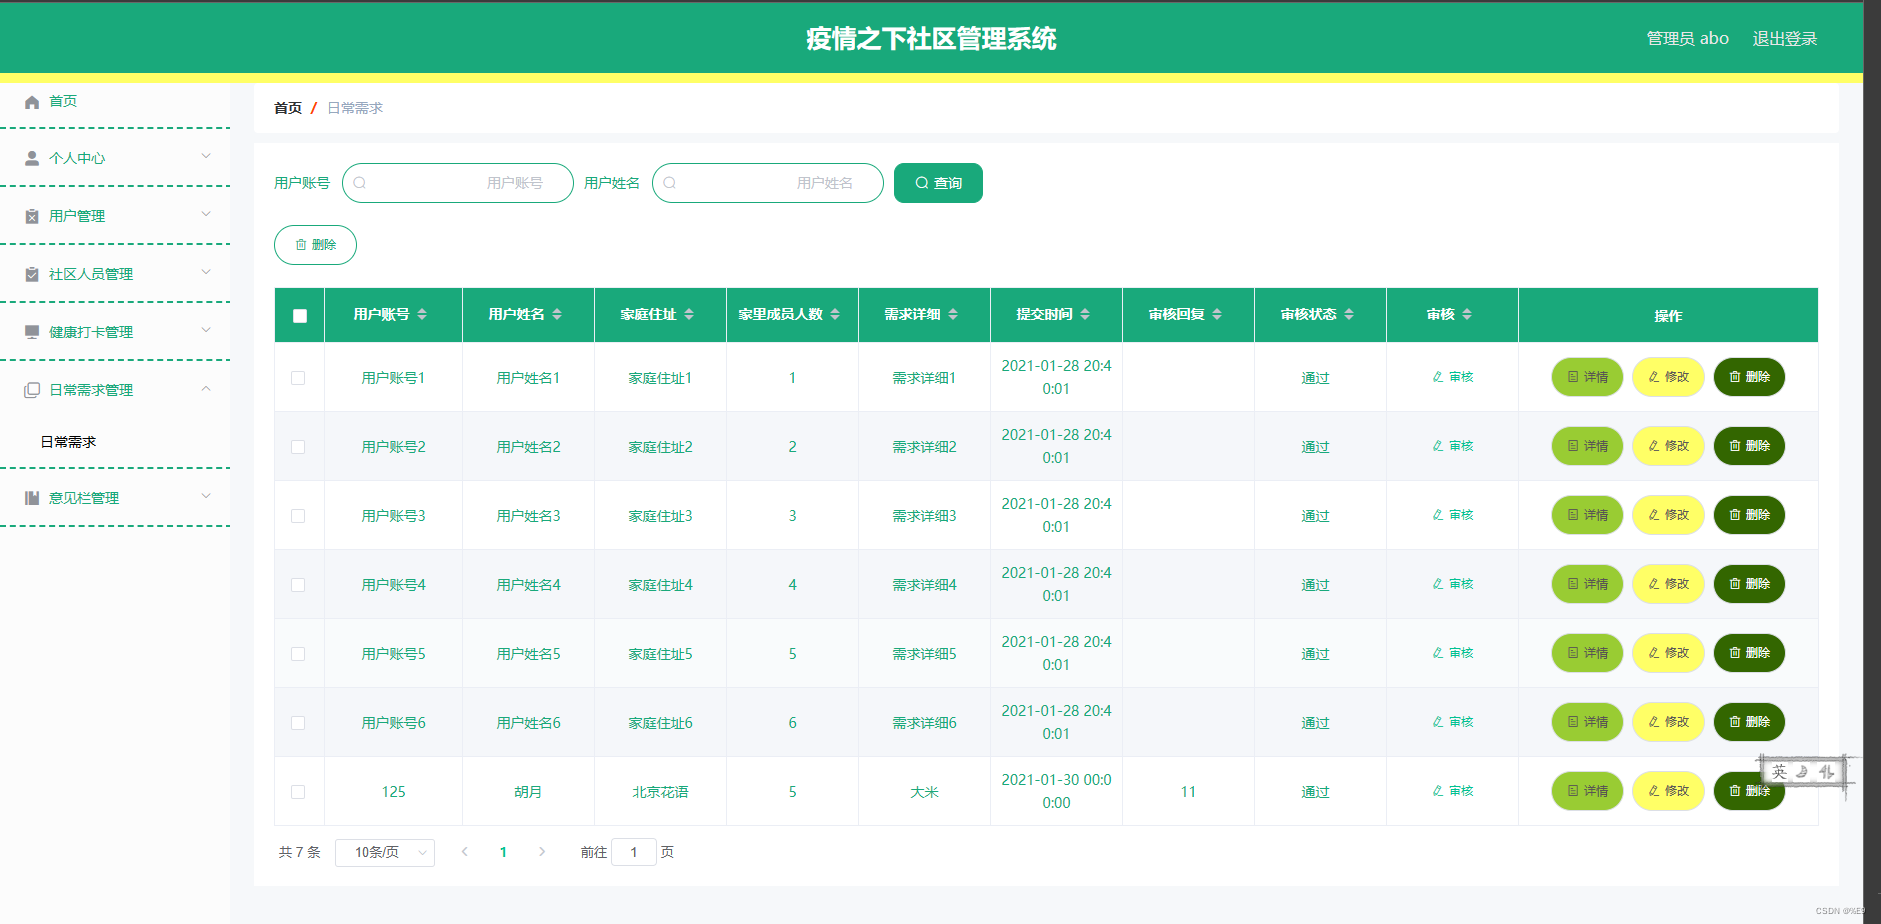Click the search icon inside 用户账号 field
1881x924 pixels.
360,183
